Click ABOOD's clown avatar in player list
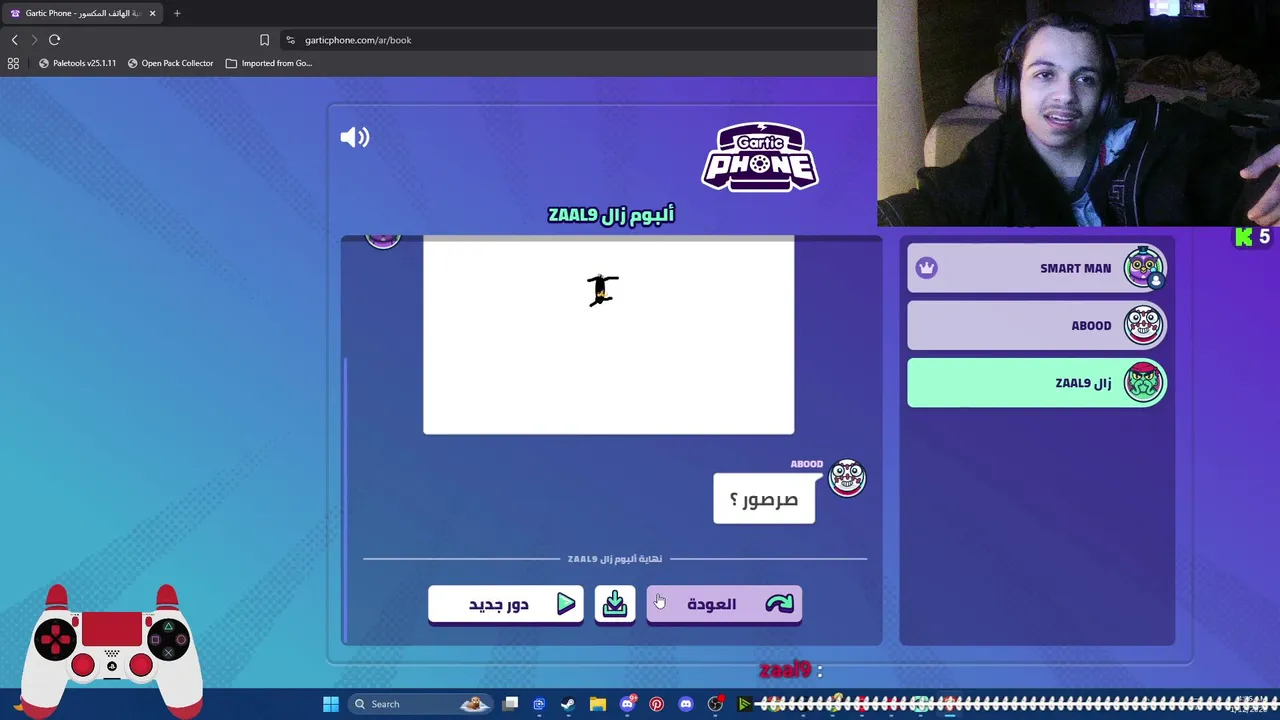 1143,325
